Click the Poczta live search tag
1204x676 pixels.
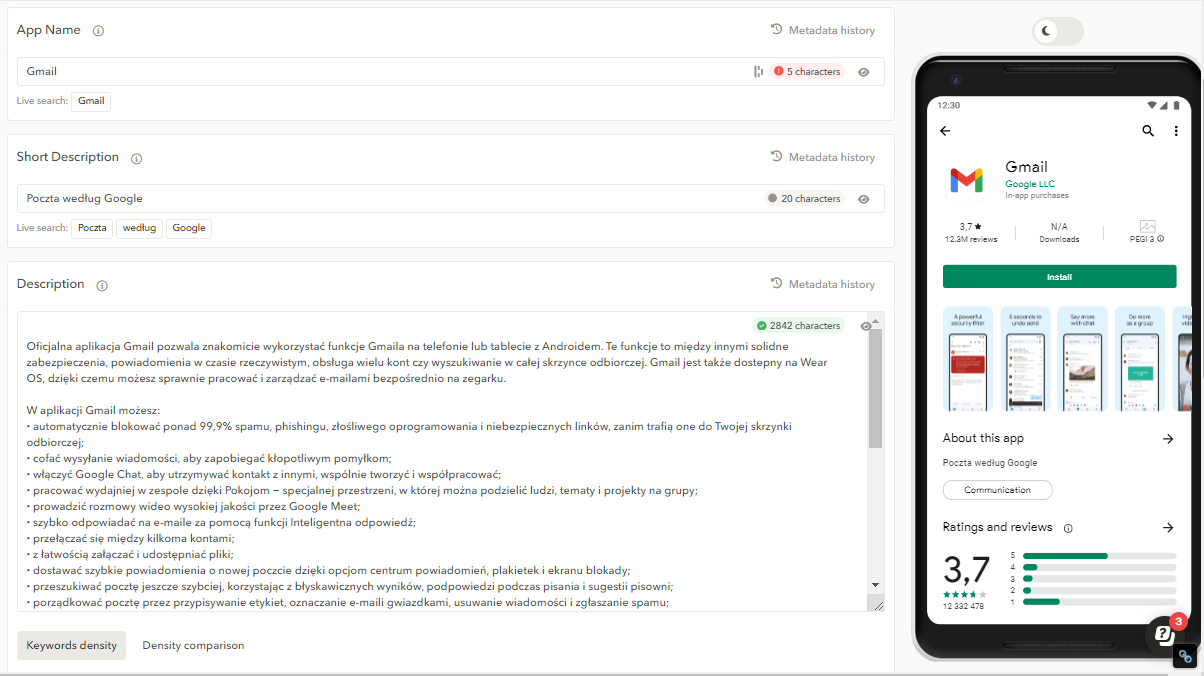92,228
